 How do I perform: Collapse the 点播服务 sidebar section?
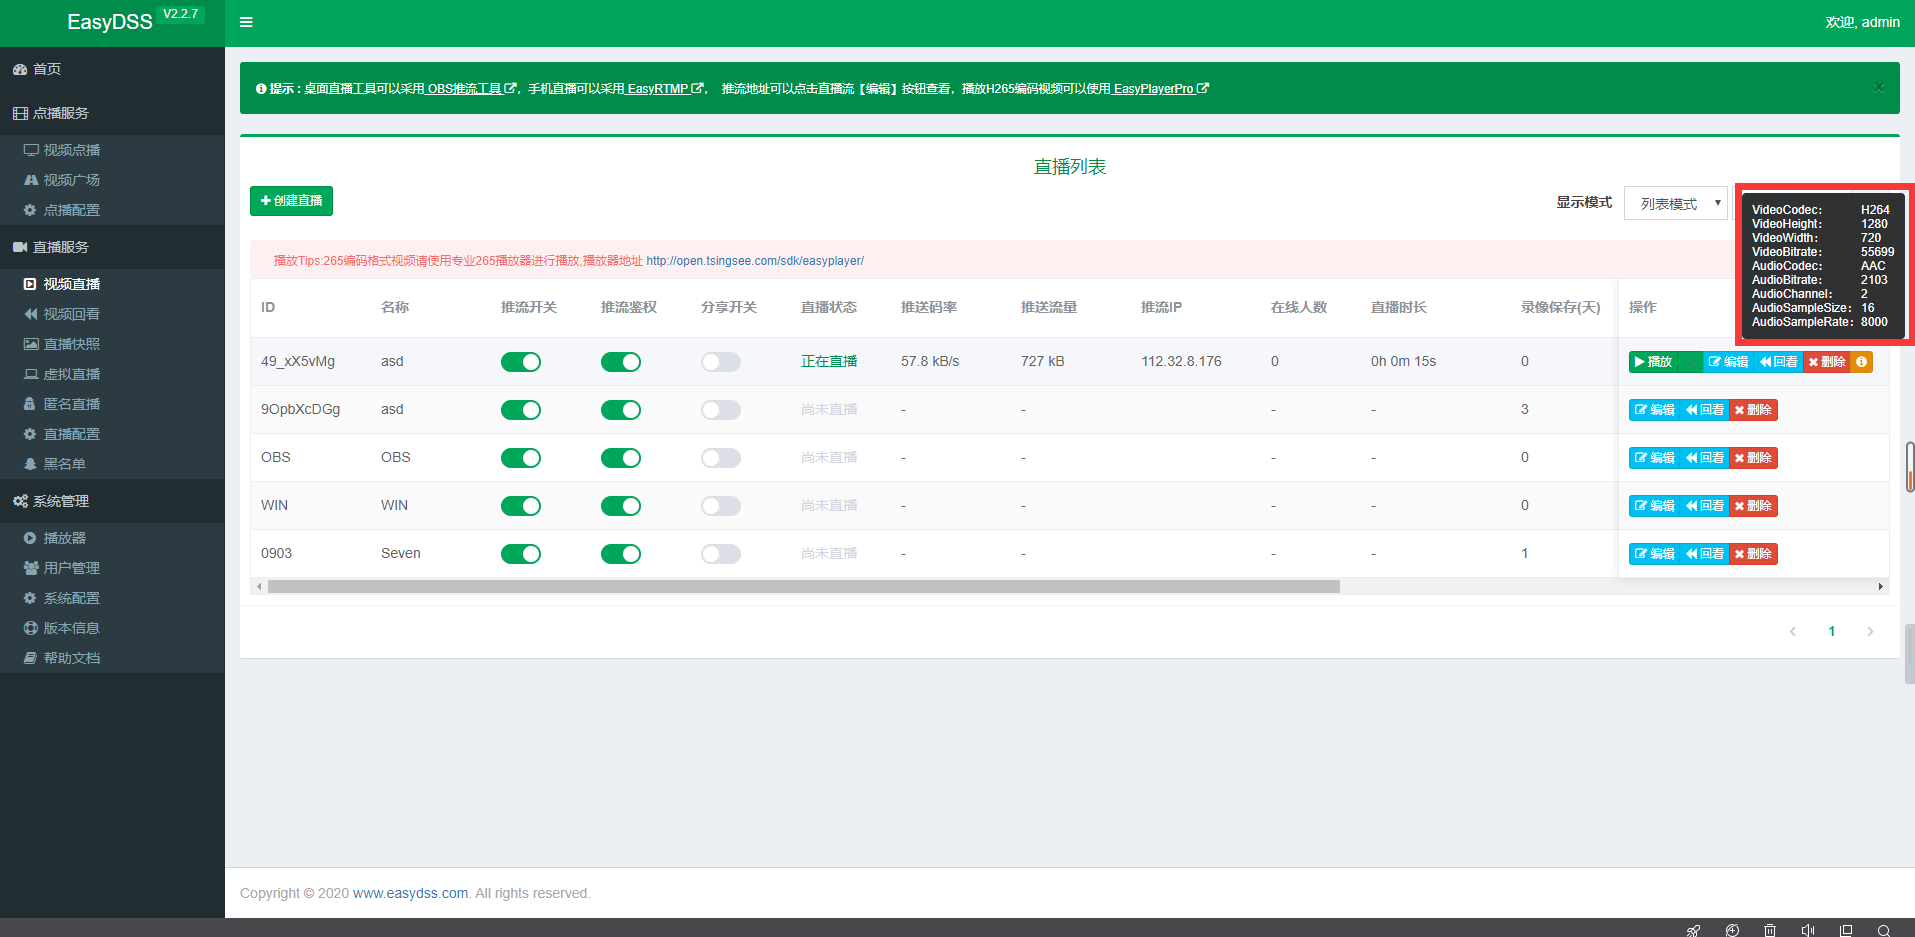tap(112, 113)
